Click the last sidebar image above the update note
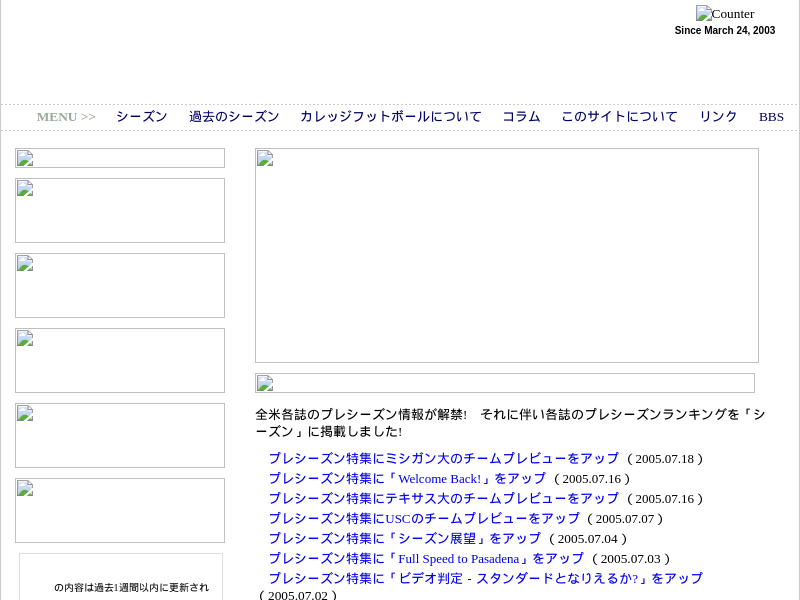The width and height of the screenshot is (800, 600). pos(120,510)
